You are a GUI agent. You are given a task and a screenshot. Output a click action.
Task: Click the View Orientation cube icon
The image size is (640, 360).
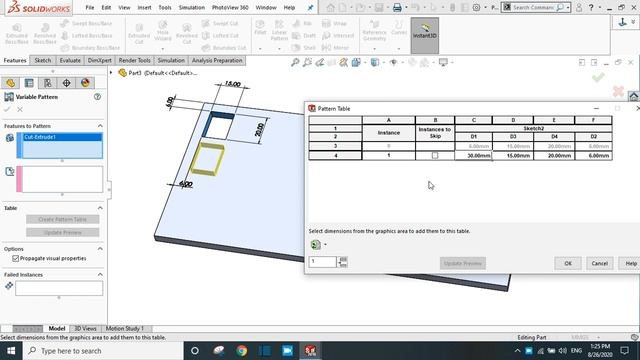(x=356, y=62)
